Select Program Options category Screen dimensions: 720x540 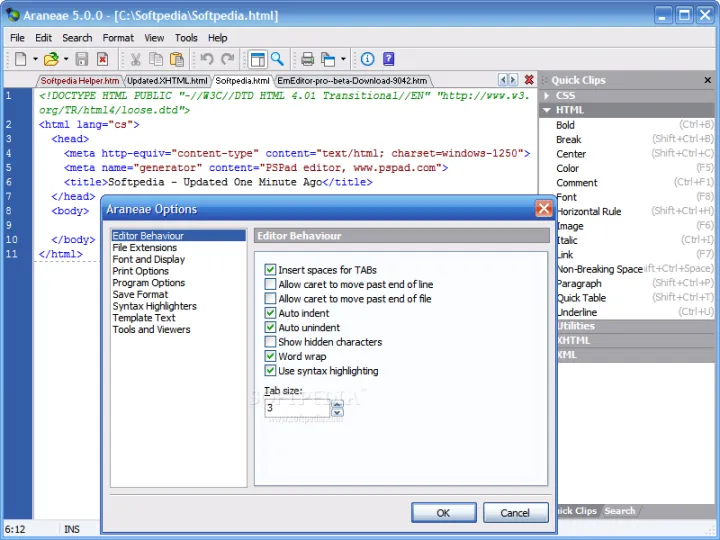(x=149, y=282)
